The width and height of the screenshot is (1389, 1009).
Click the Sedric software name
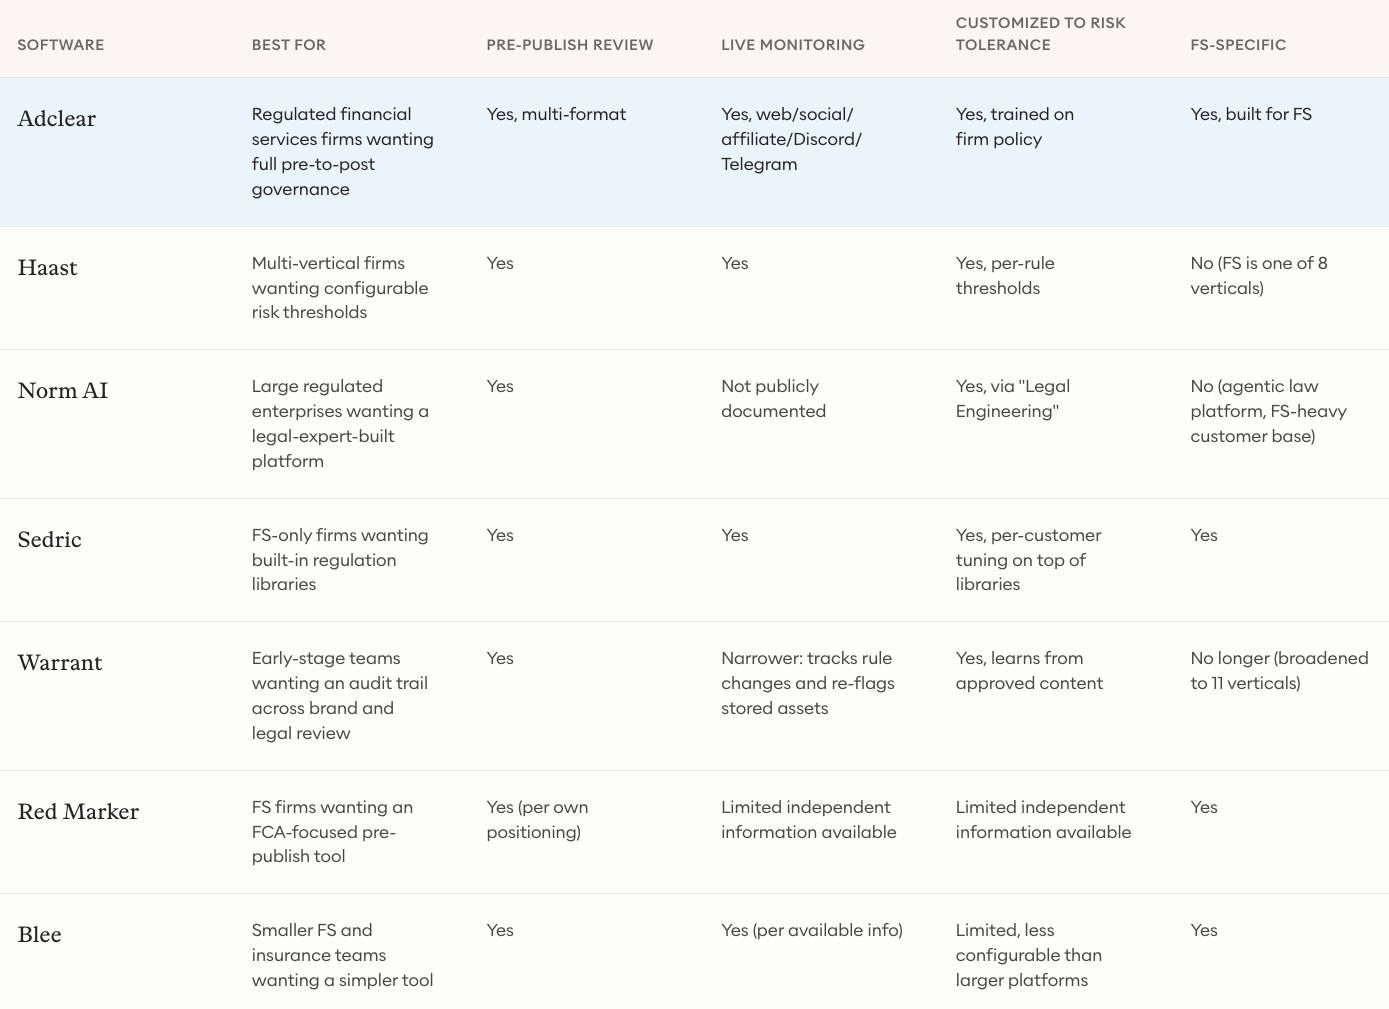coord(49,540)
